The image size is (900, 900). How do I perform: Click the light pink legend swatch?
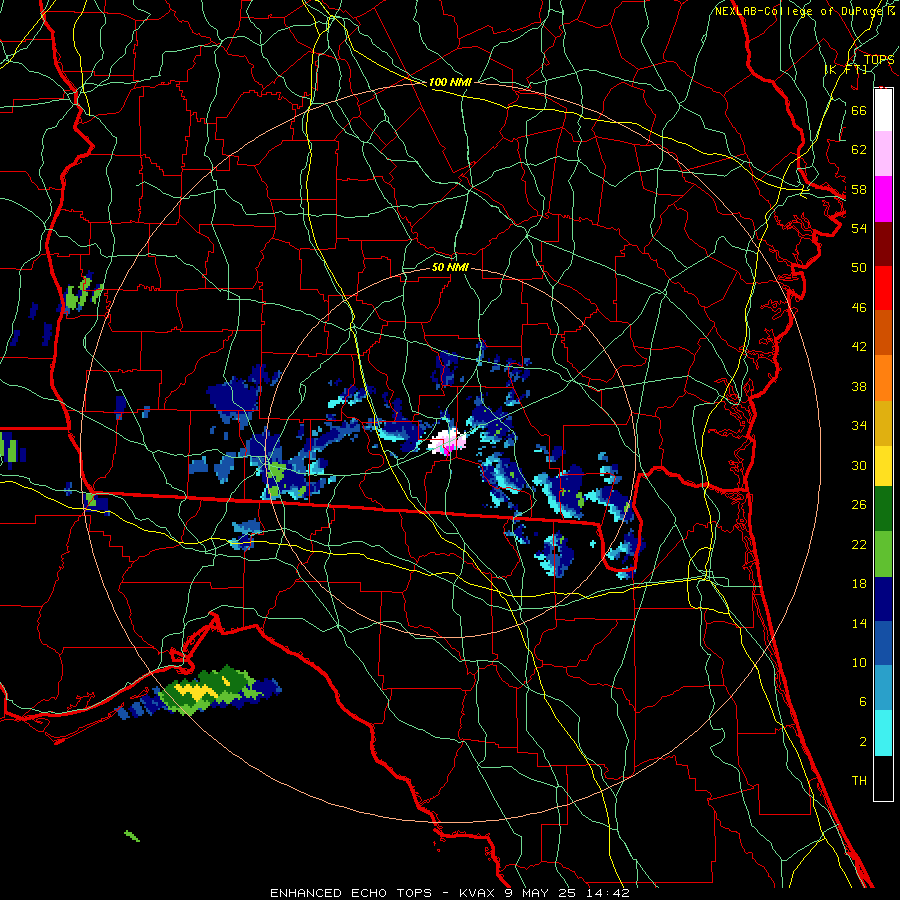point(883,154)
